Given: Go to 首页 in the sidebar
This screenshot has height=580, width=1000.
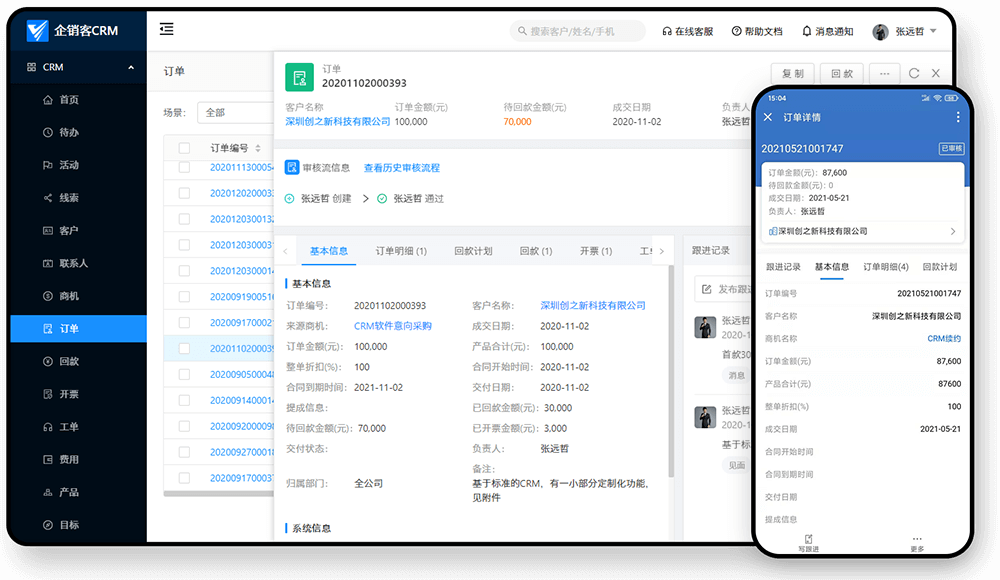Looking at the screenshot, I should pos(68,100).
